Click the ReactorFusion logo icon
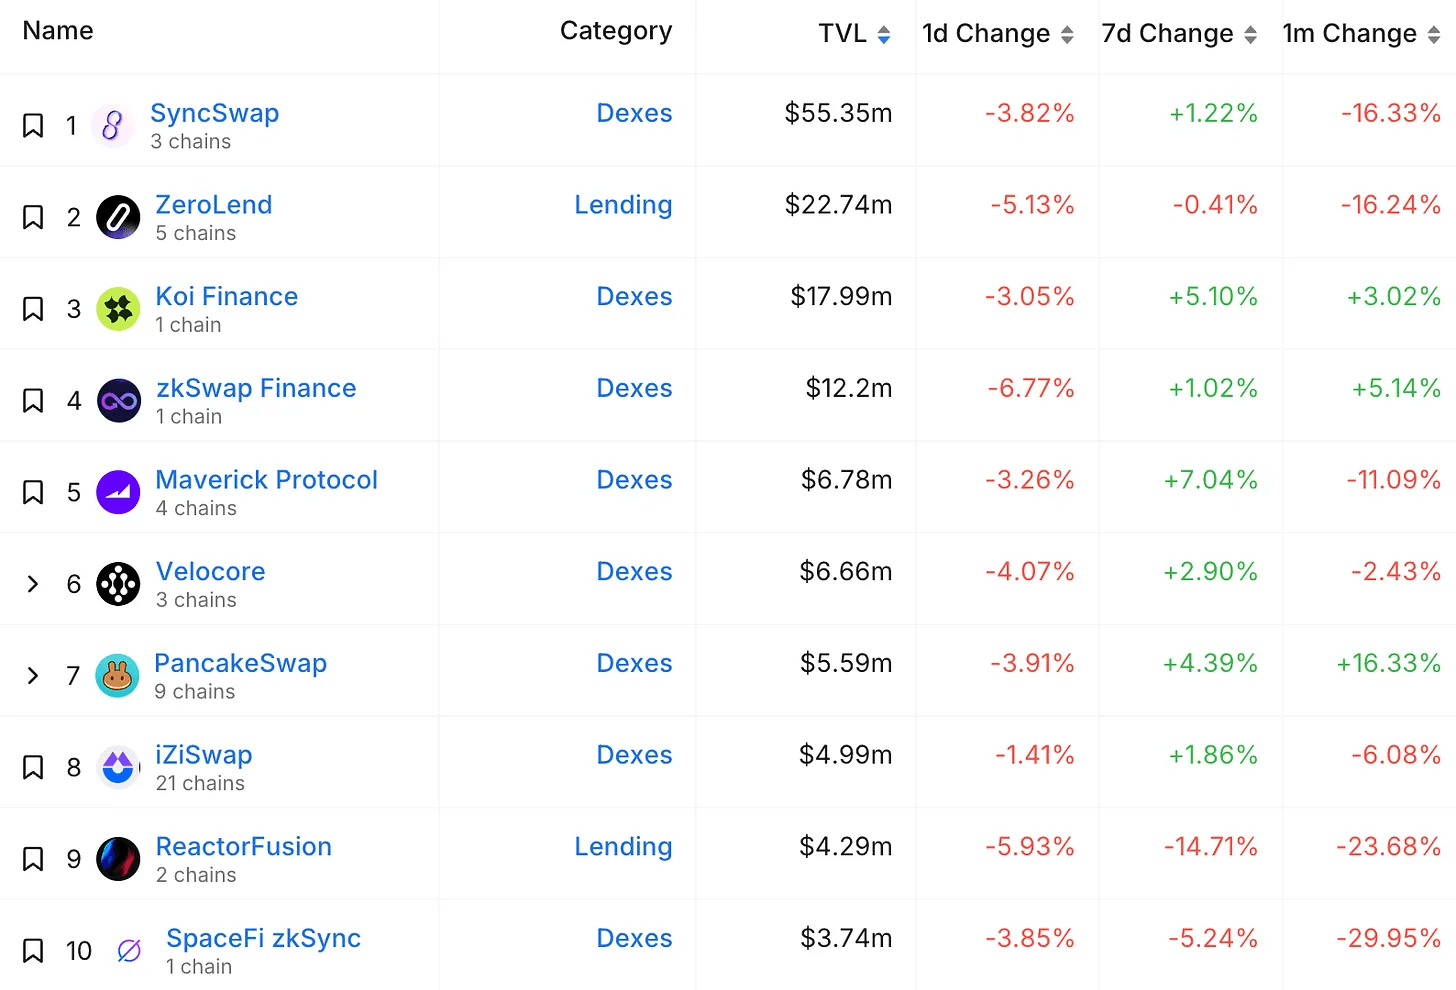 pyautogui.click(x=118, y=859)
